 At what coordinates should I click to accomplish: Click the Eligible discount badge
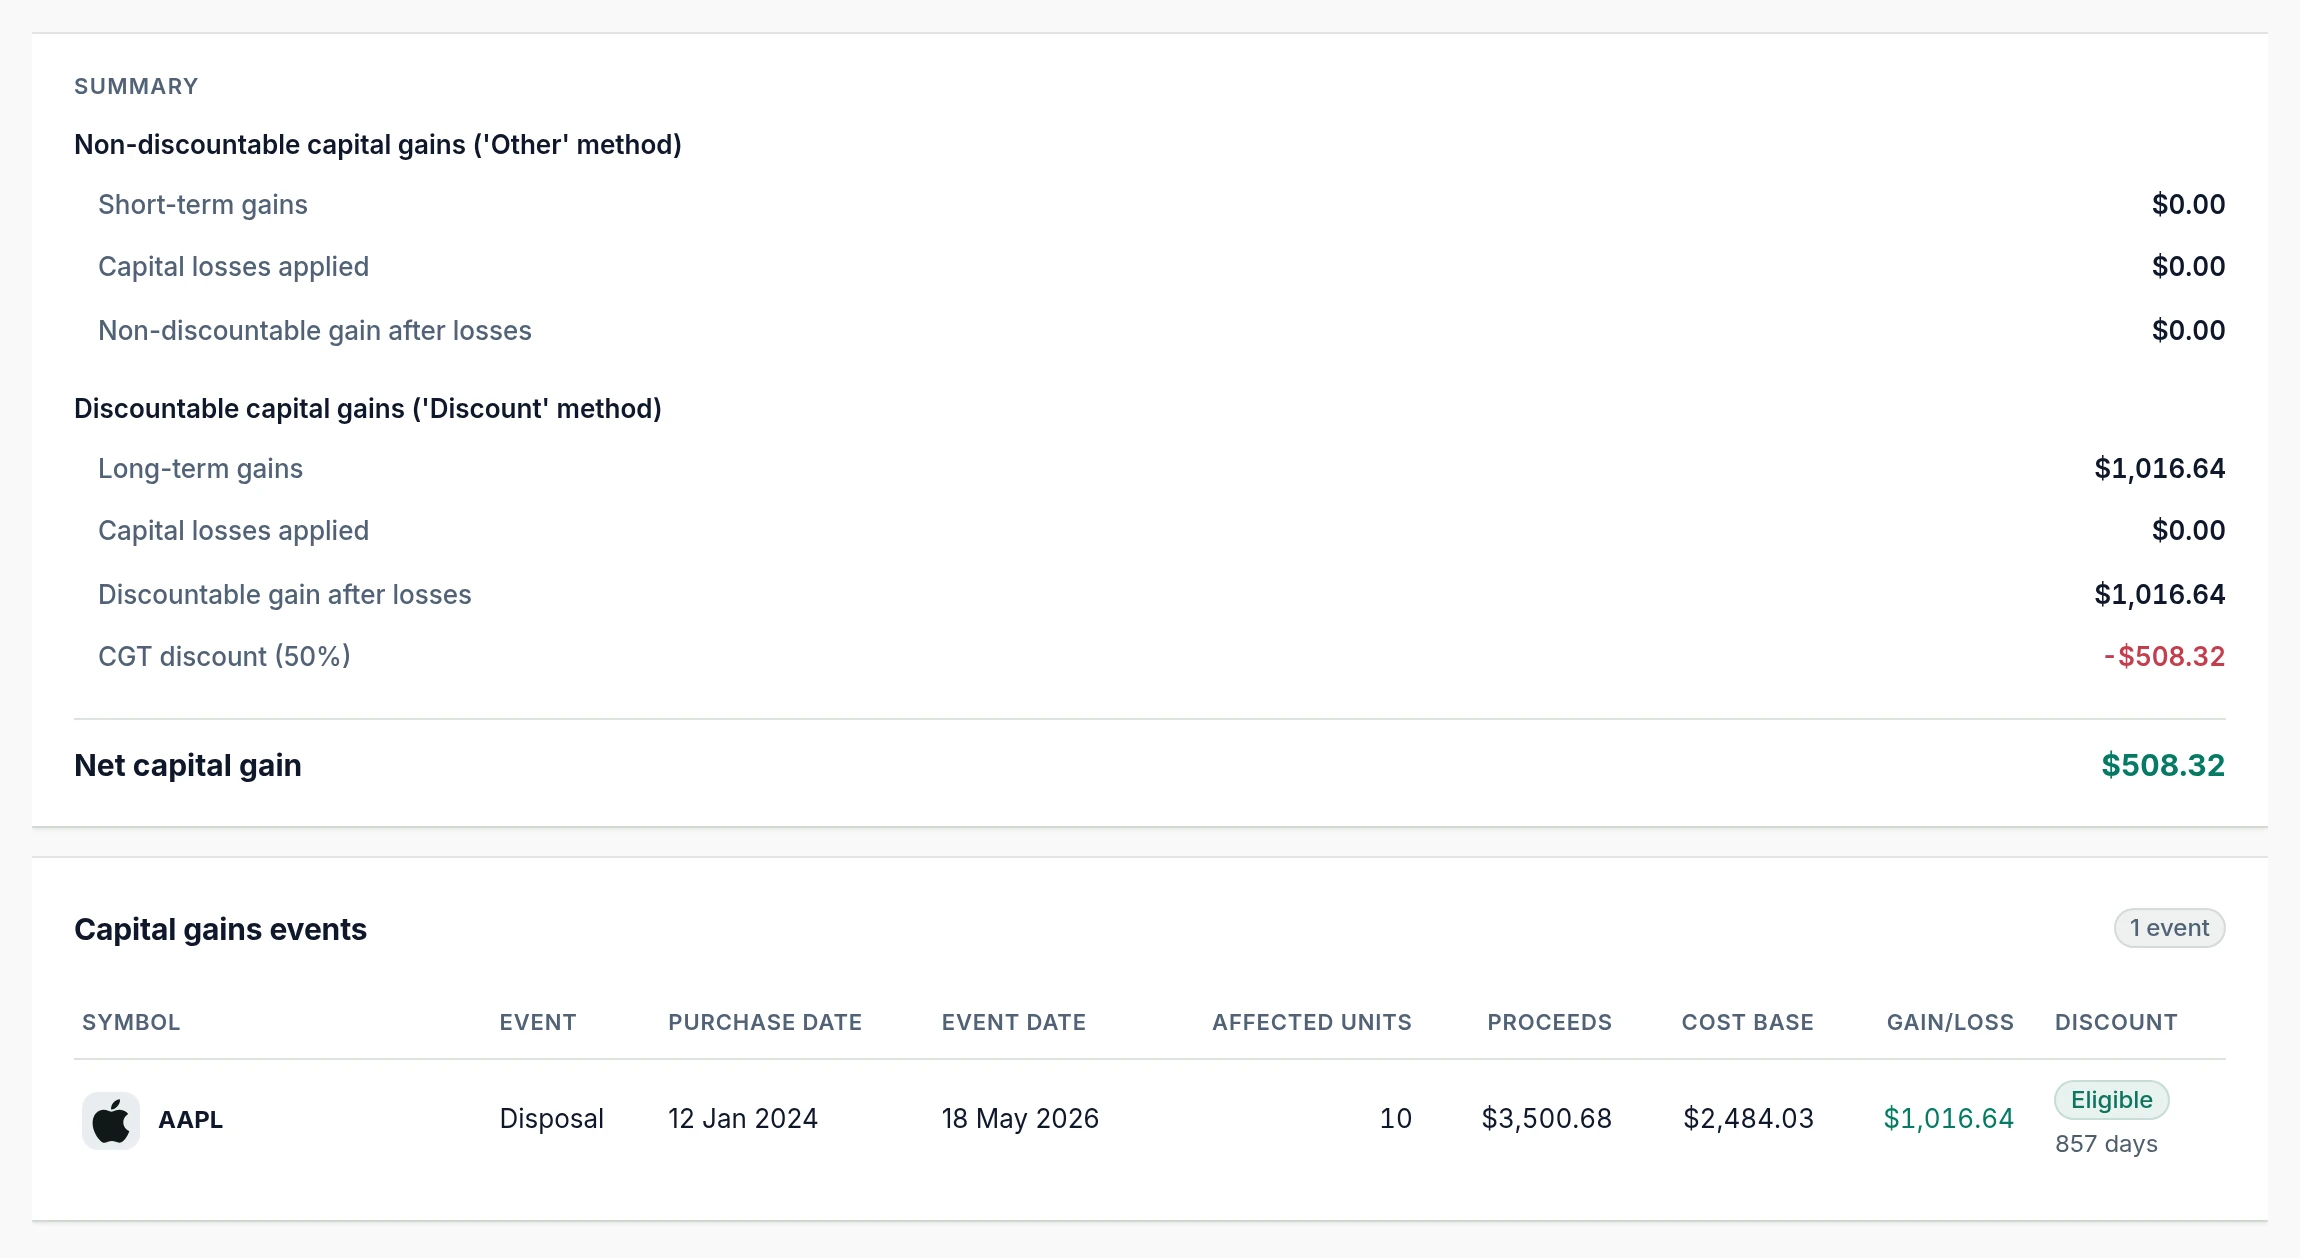tap(2111, 1100)
